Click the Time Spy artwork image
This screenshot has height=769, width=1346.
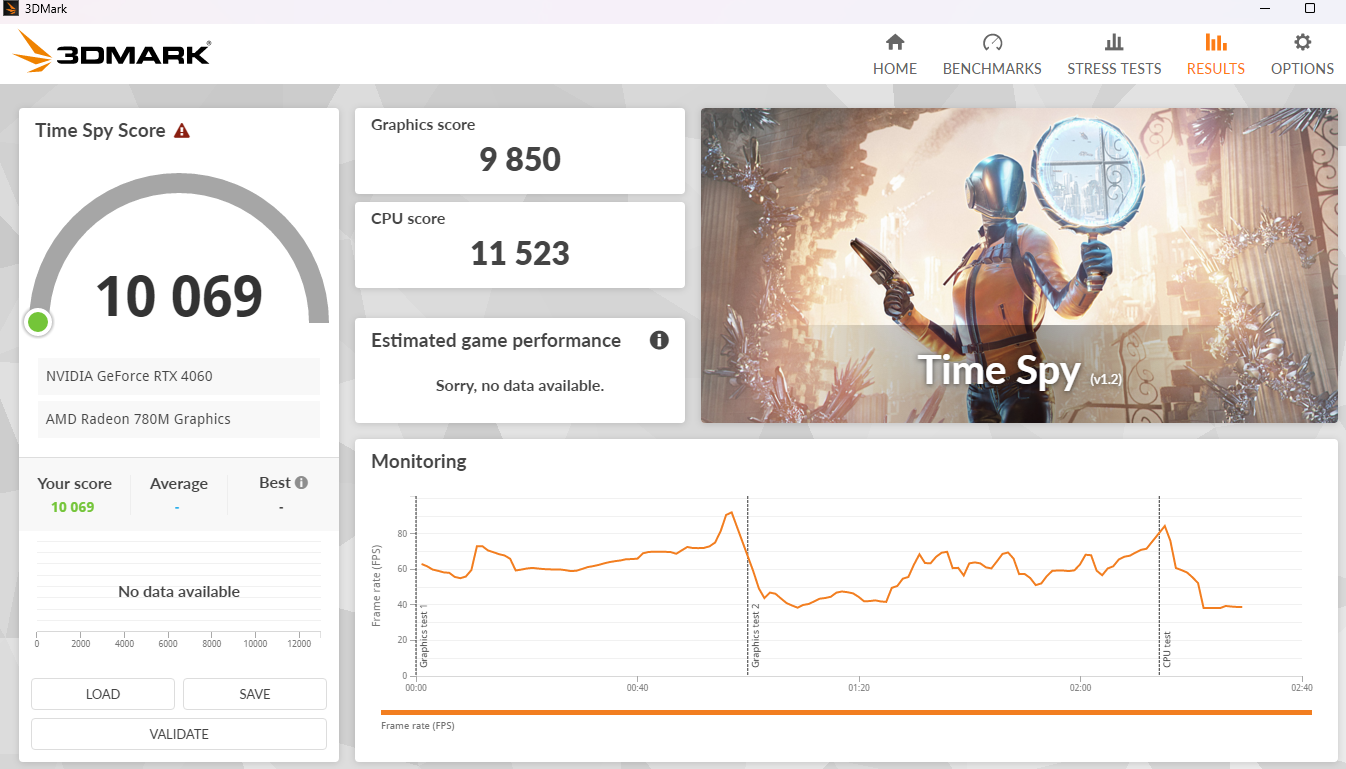tap(1019, 265)
